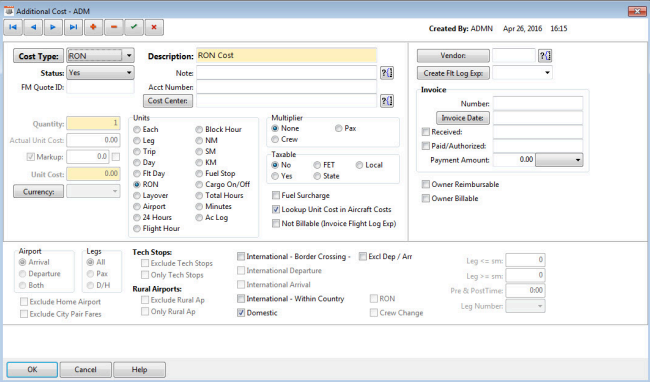Click the Additional Cost window title icon
The height and width of the screenshot is (382, 650).
point(9,10)
